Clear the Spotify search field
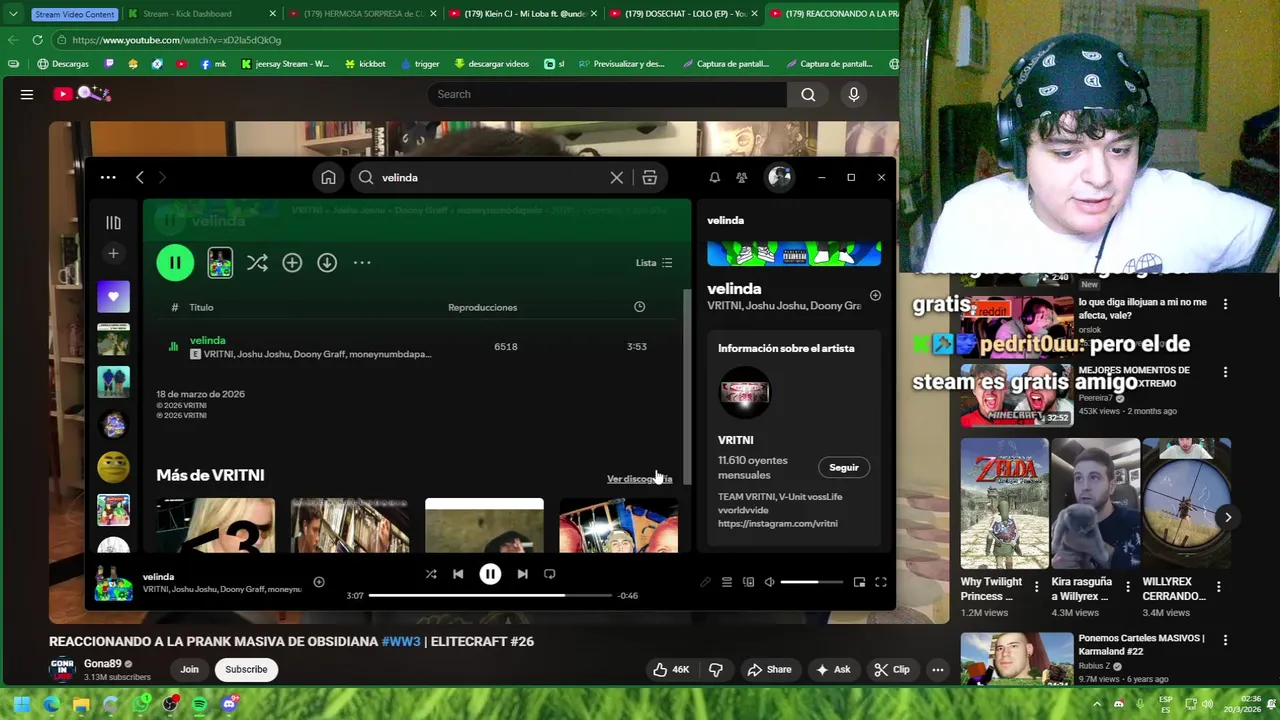Screen dimensions: 1280x720 point(617,177)
